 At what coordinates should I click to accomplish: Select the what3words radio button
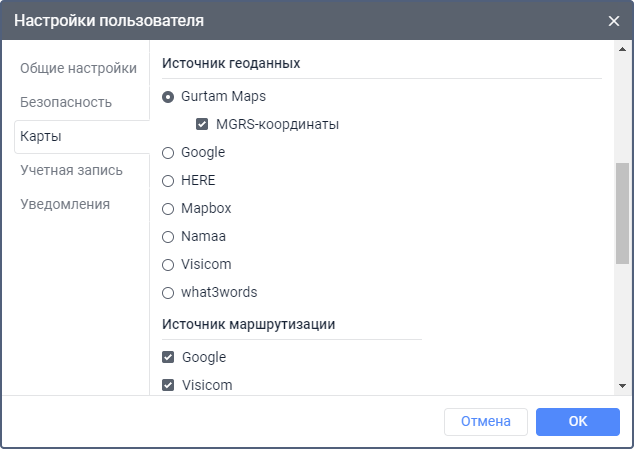[168, 293]
